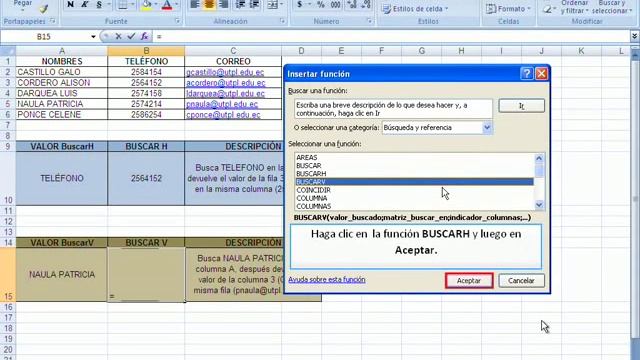
Task: Click the Ir search button
Action: click(521, 106)
